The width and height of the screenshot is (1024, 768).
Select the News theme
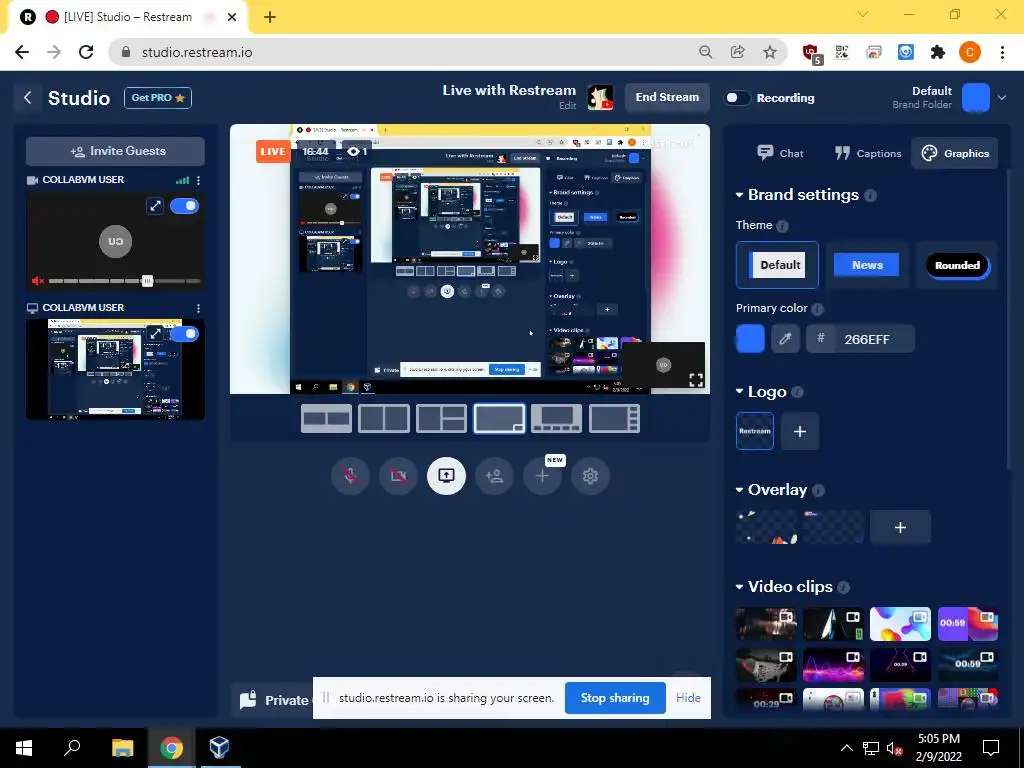tap(867, 264)
